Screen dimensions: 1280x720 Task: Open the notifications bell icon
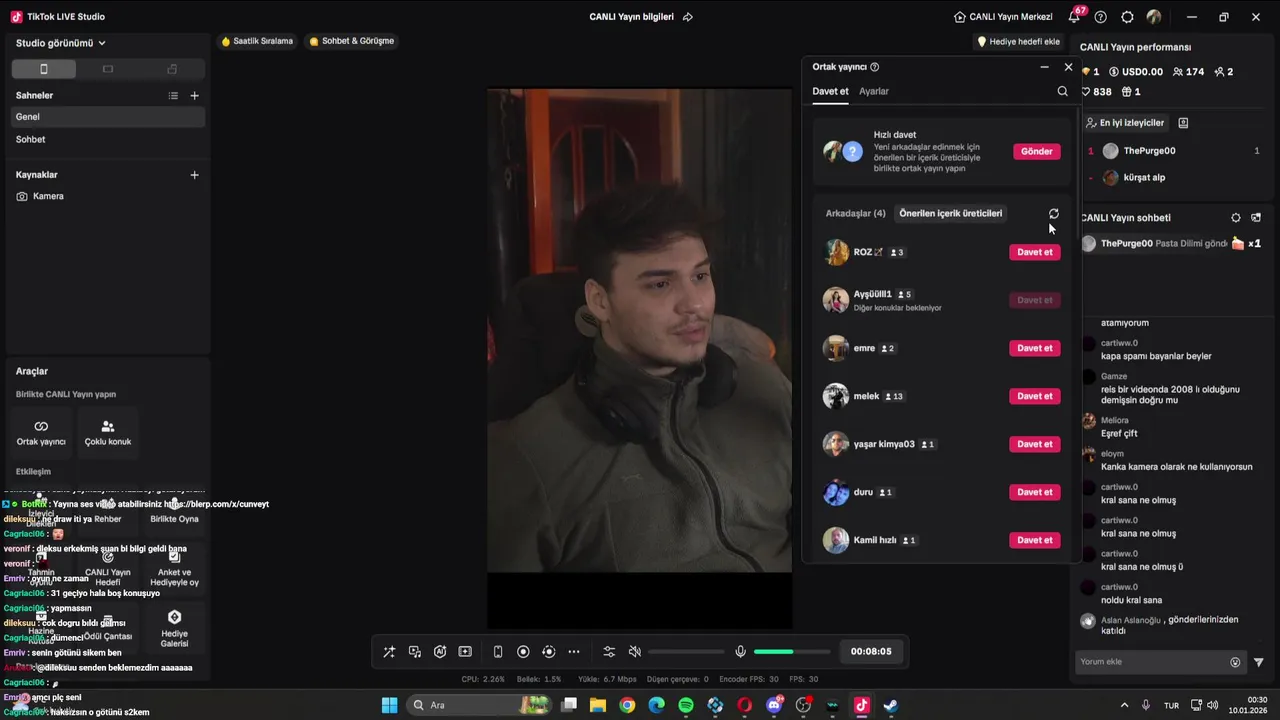pos(1074,17)
